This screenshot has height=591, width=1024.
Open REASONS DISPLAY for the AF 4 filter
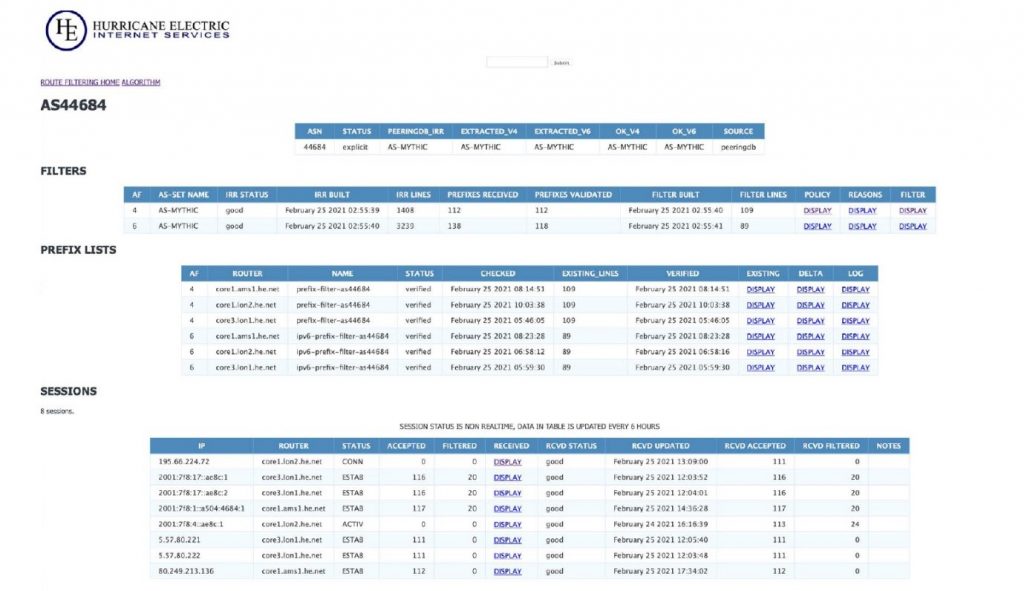coord(862,211)
